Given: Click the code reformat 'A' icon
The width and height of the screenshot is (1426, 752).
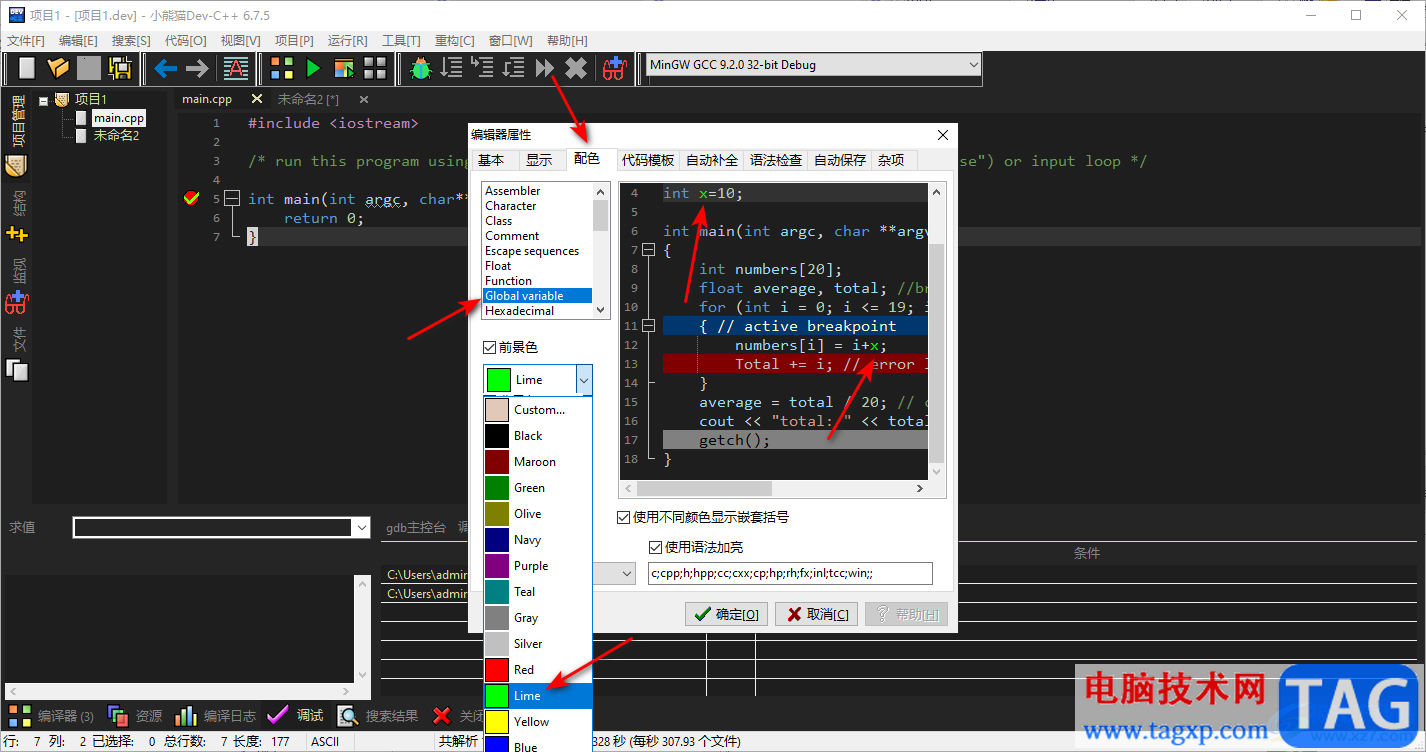Looking at the screenshot, I should coord(236,68).
